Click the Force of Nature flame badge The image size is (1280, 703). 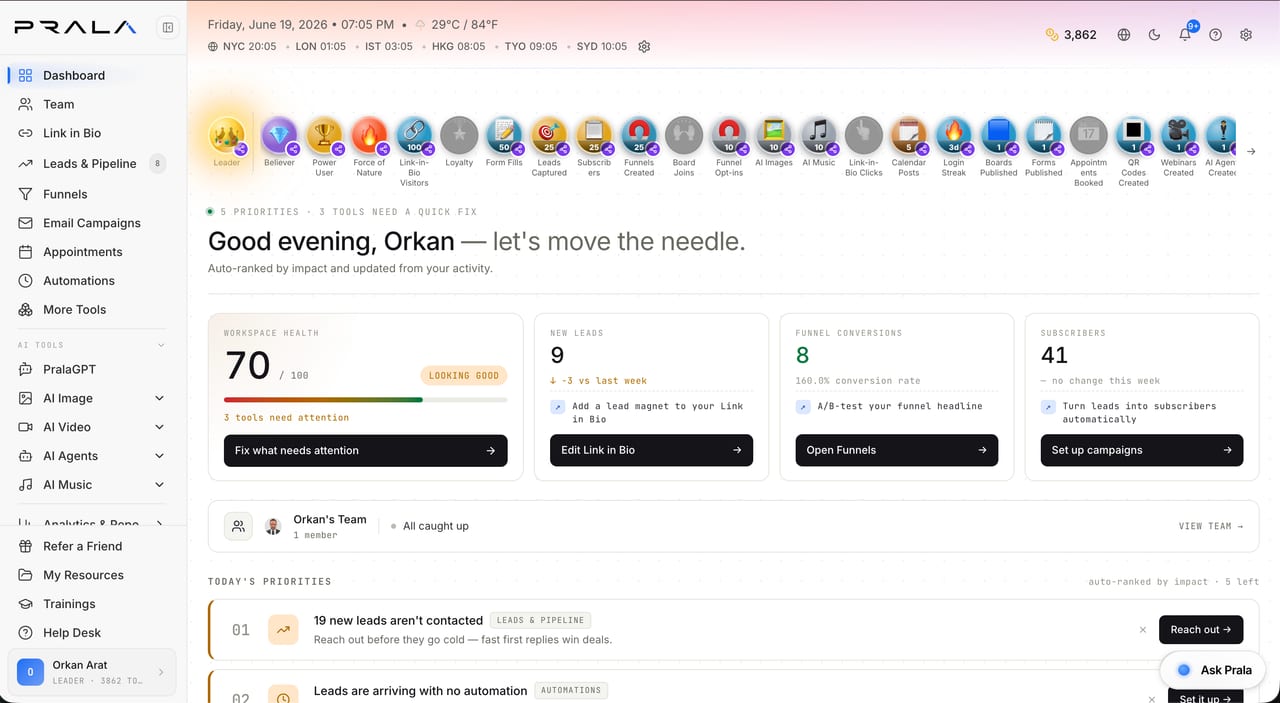tap(369, 135)
